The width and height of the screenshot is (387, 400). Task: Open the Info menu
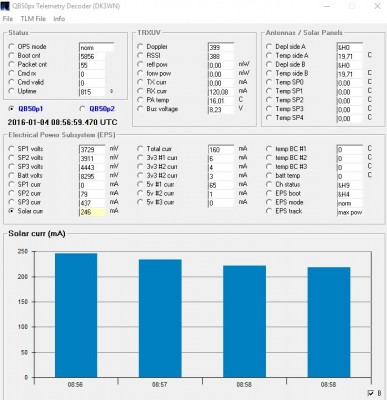[59, 19]
